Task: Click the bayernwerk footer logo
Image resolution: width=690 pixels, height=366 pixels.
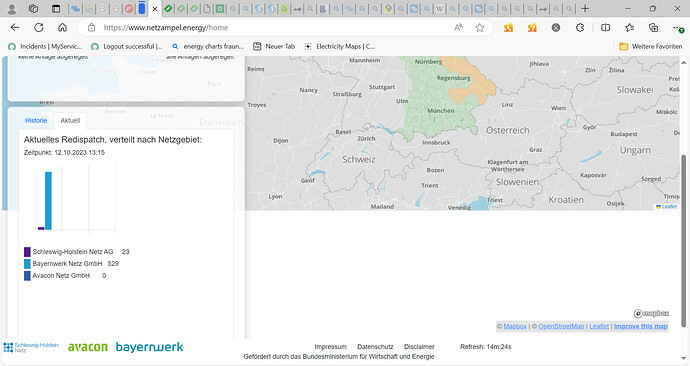Action: coord(150,347)
